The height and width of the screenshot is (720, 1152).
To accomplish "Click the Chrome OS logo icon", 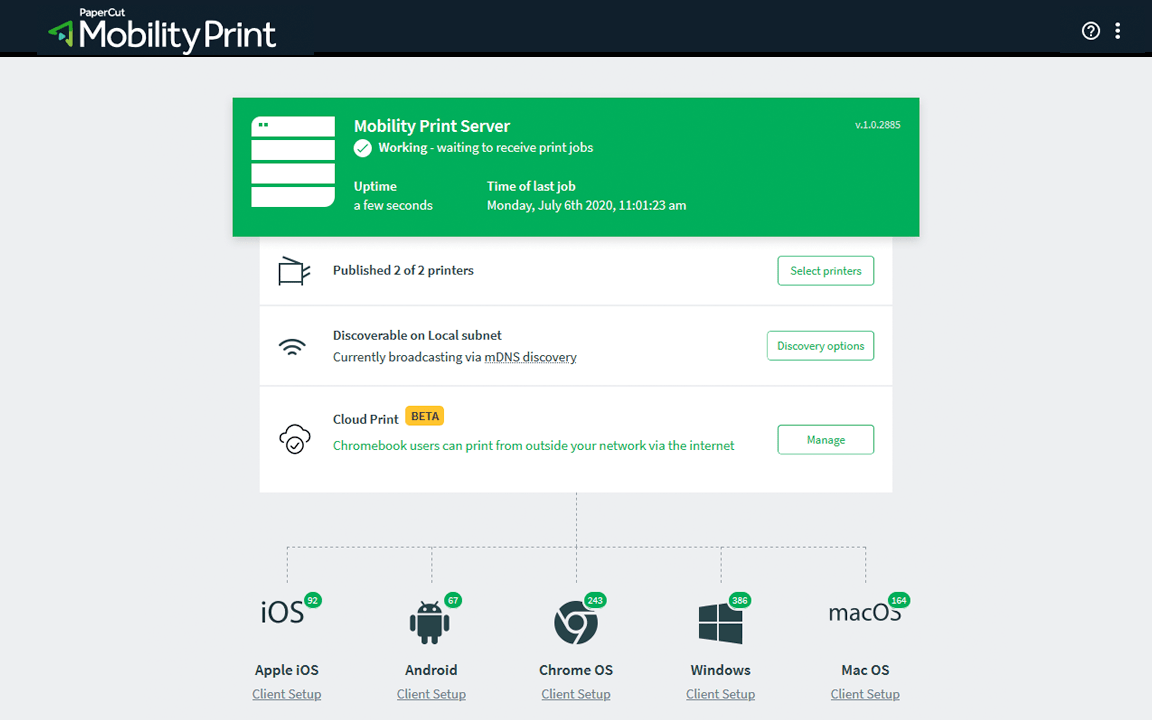I will pos(575,622).
